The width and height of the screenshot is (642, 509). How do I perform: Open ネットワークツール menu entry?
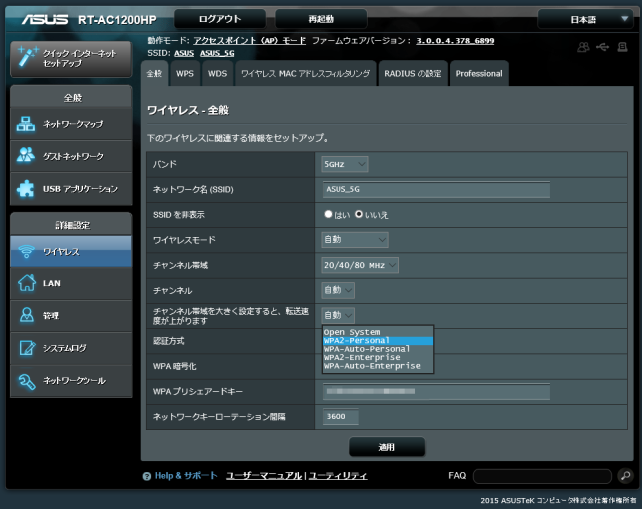(x=71, y=381)
